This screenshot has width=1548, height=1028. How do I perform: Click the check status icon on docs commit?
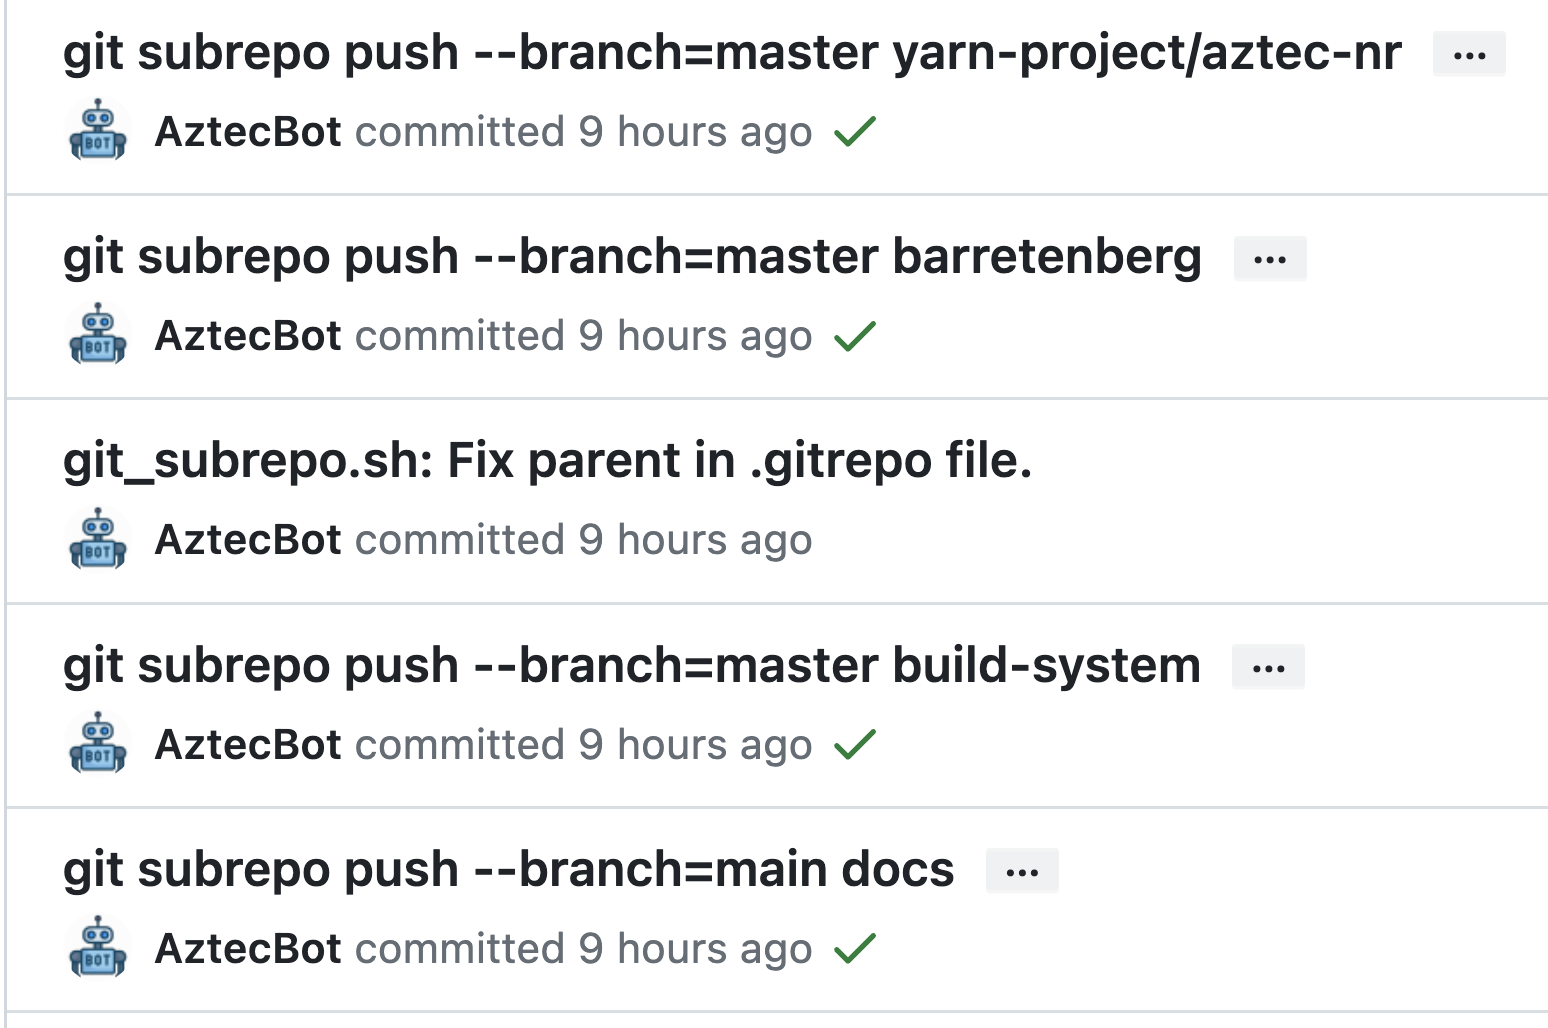pyautogui.click(x=855, y=948)
